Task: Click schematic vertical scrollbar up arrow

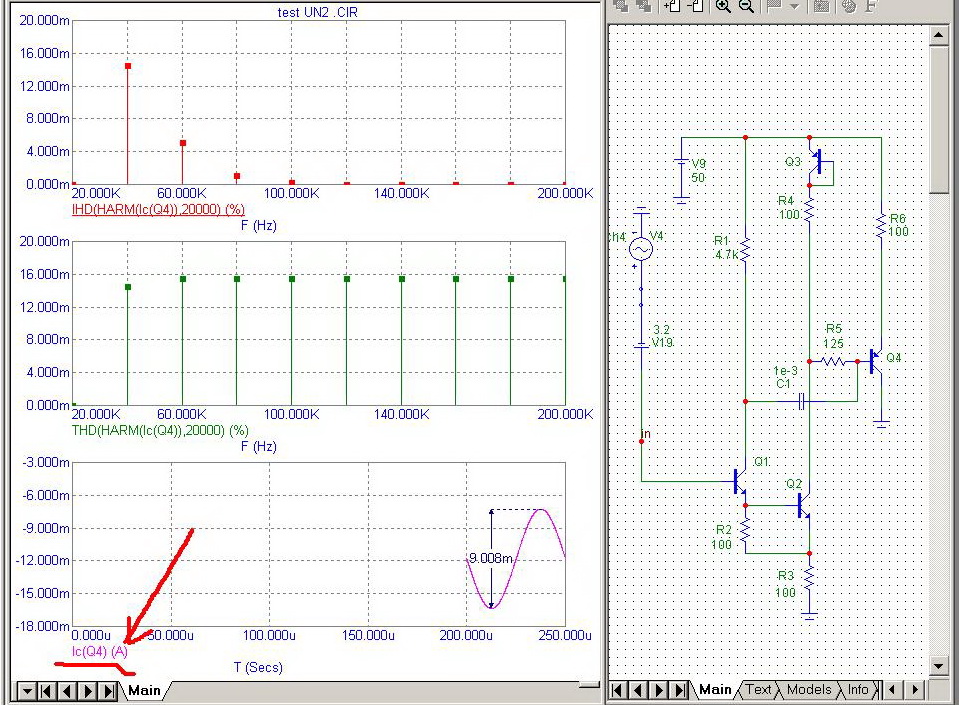Action: tap(939, 35)
